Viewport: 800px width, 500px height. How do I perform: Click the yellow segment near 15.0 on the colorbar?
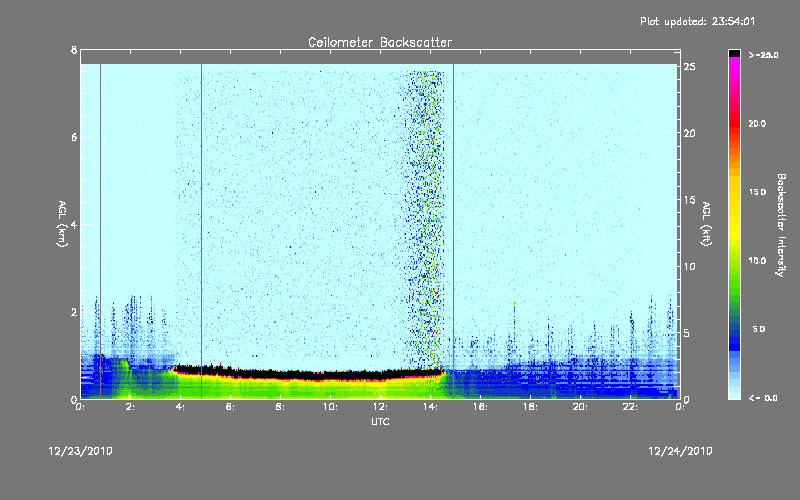point(734,192)
